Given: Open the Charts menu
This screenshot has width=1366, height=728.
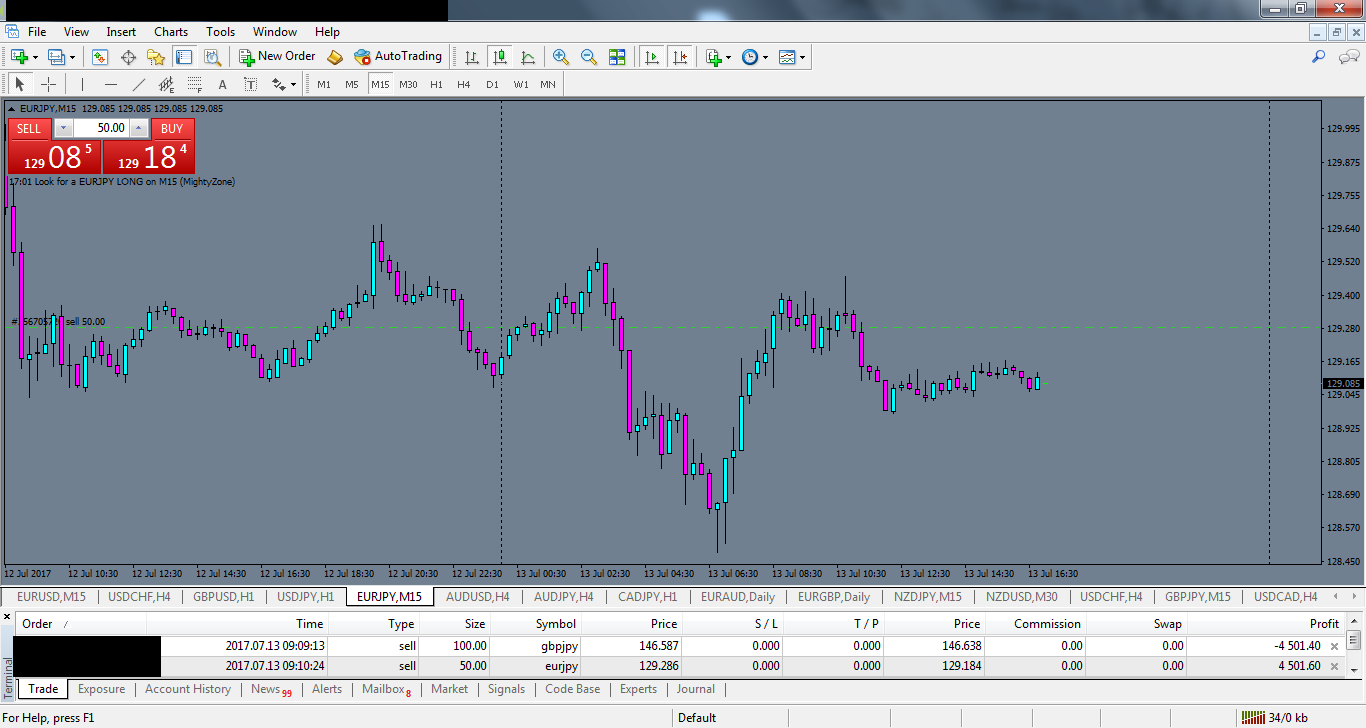Looking at the screenshot, I should 170,31.
